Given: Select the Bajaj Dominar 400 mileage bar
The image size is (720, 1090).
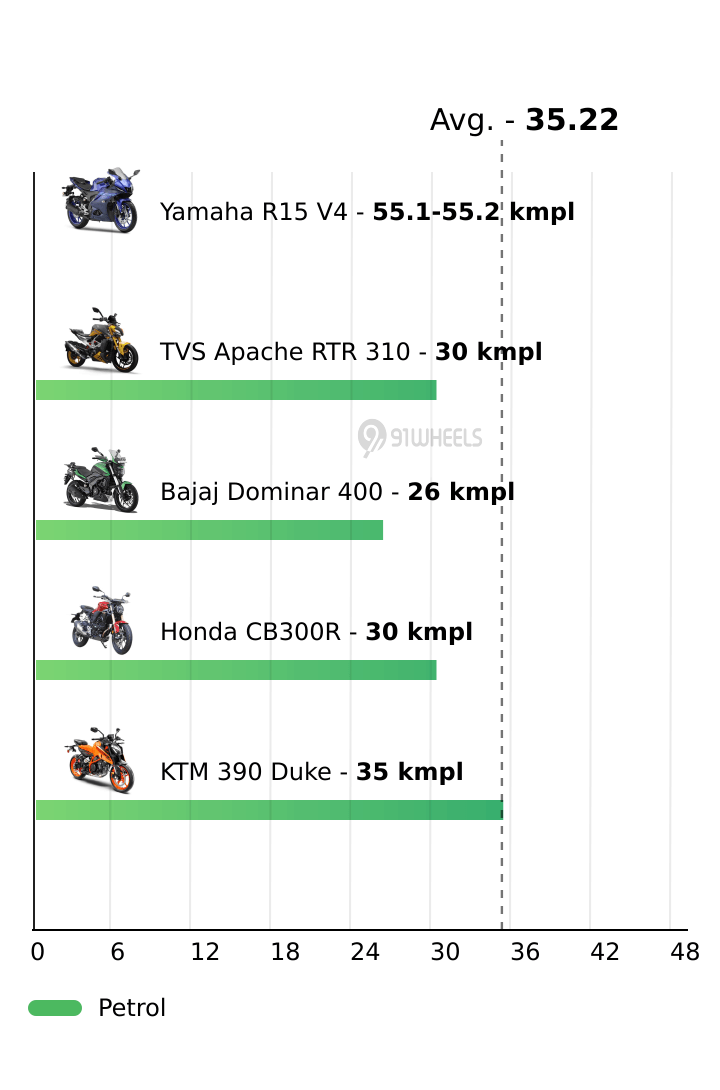Looking at the screenshot, I should click(209, 530).
